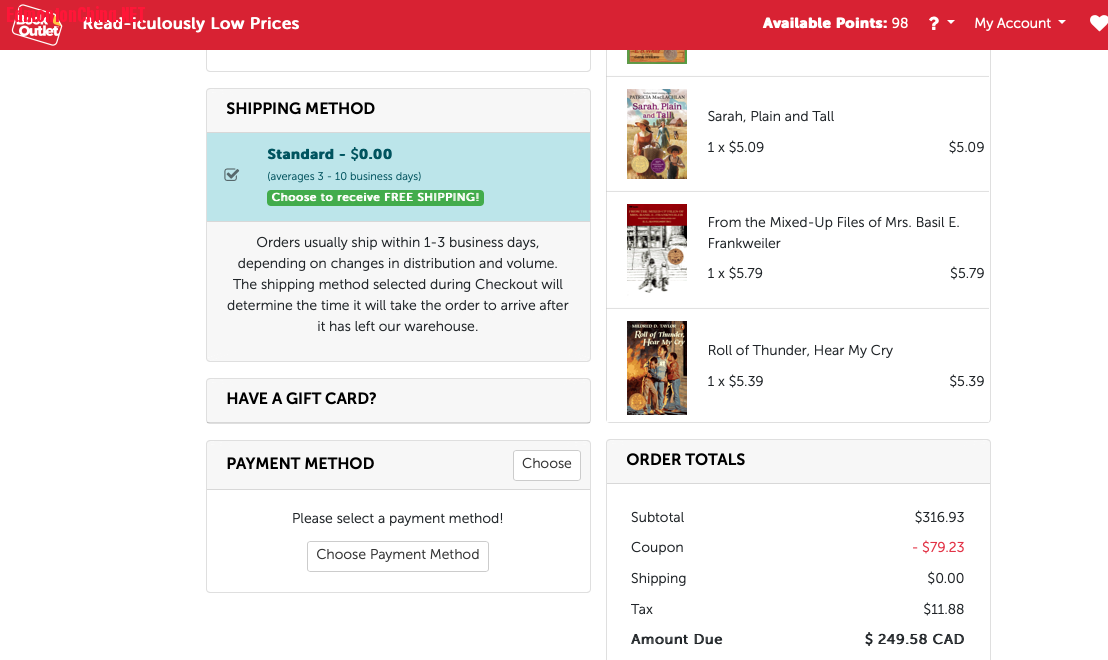The height and width of the screenshot is (660, 1108).
Task: Click the 1 x $5.79 quantity line
Action: pyautogui.click(x=735, y=273)
